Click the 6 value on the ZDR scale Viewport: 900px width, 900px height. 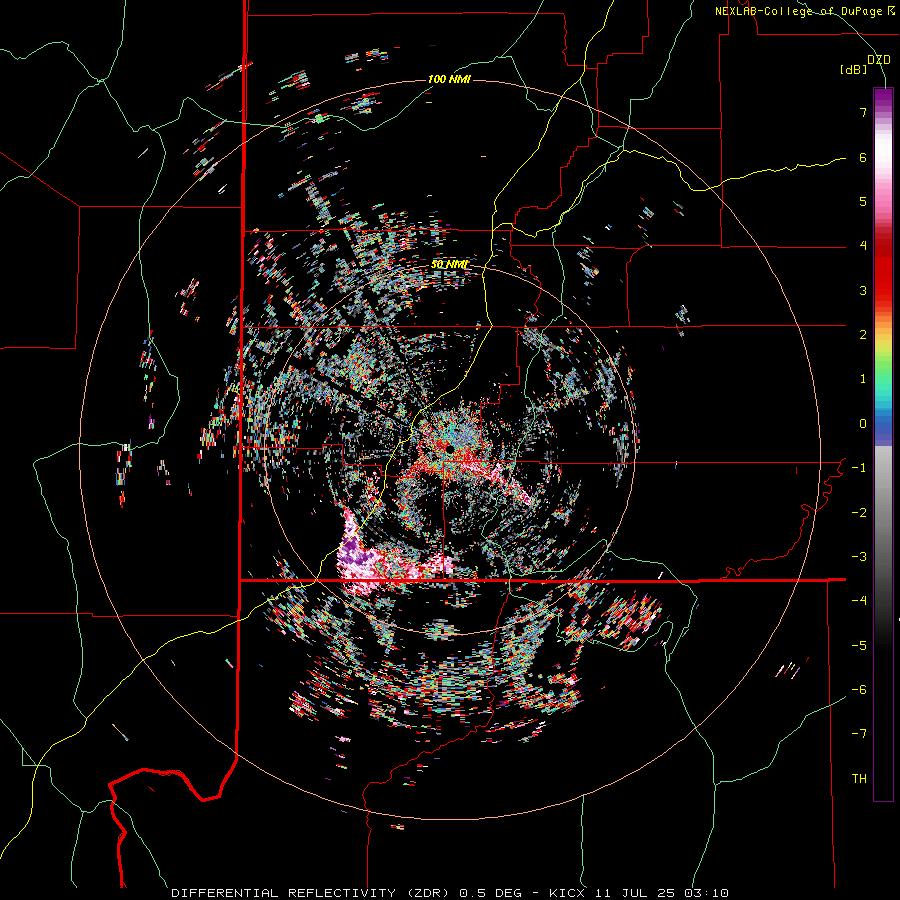tap(863, 157)
